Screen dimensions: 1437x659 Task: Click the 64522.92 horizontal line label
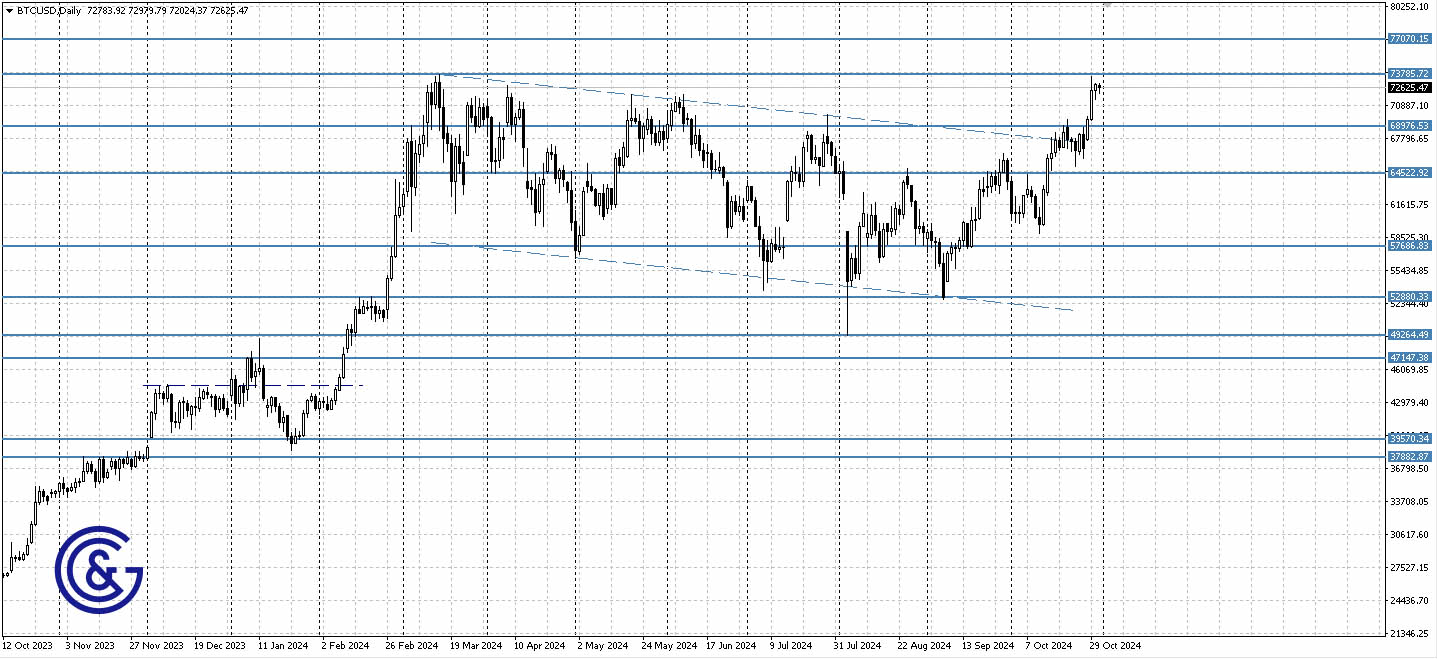pos(1409,173)
